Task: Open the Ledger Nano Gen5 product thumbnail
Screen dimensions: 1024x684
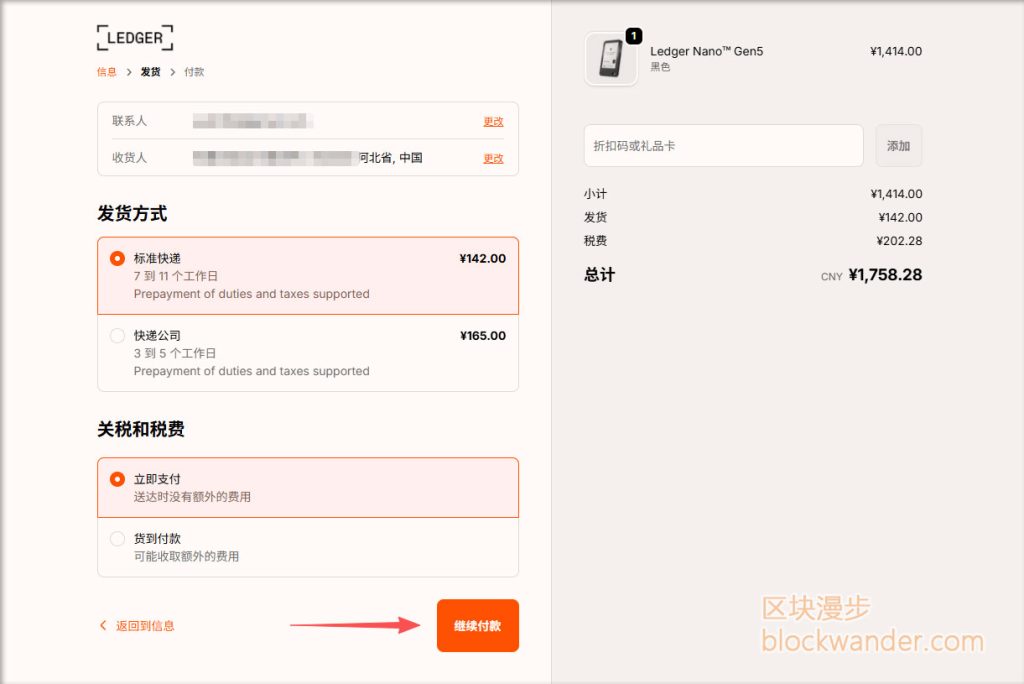Action: [x=611, y=59]
